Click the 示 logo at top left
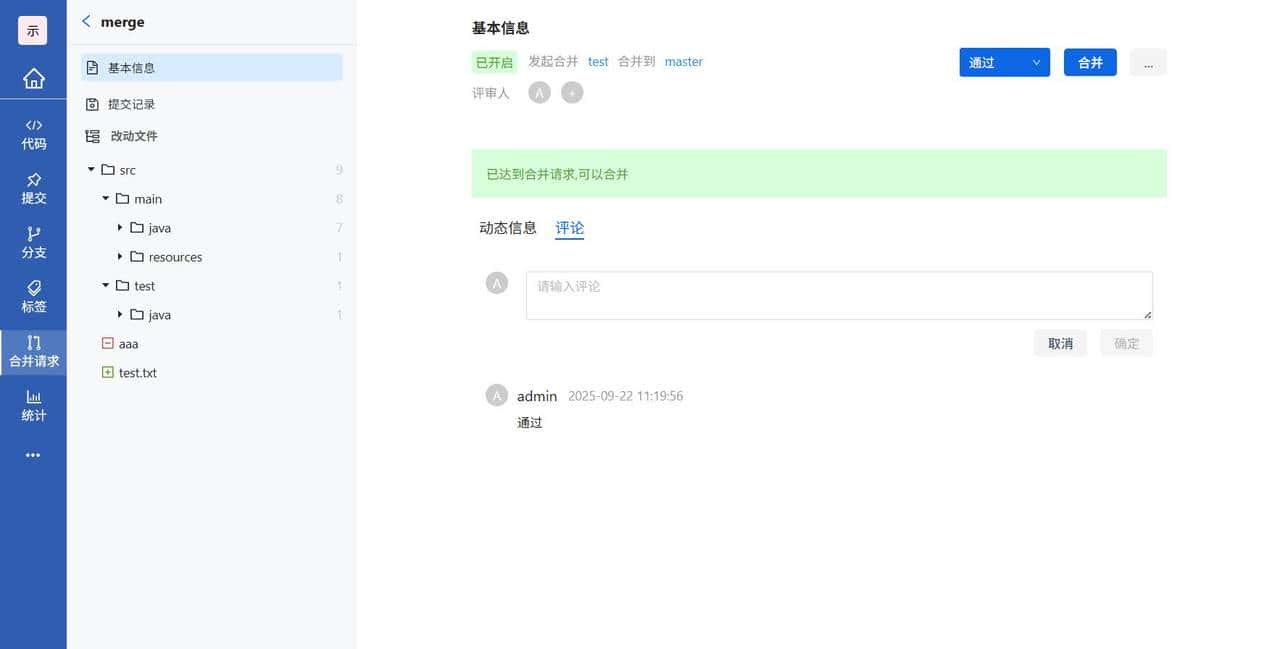The image size is (1280, 649). click(33, 30)
